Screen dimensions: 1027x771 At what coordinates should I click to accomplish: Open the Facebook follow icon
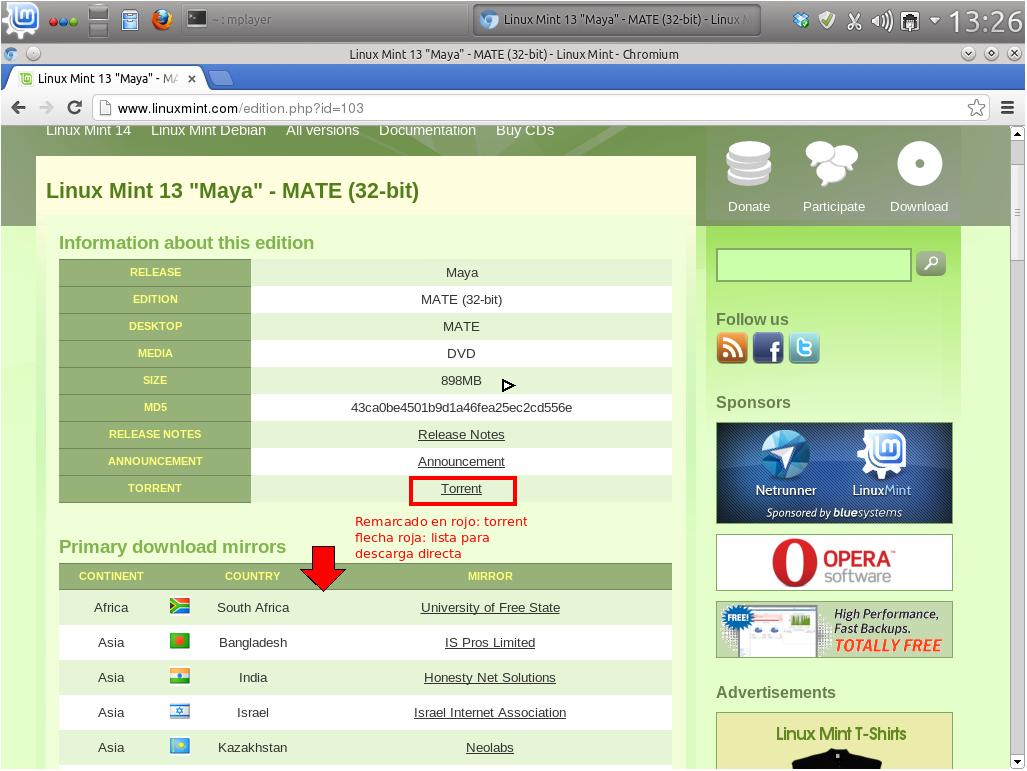768,348
